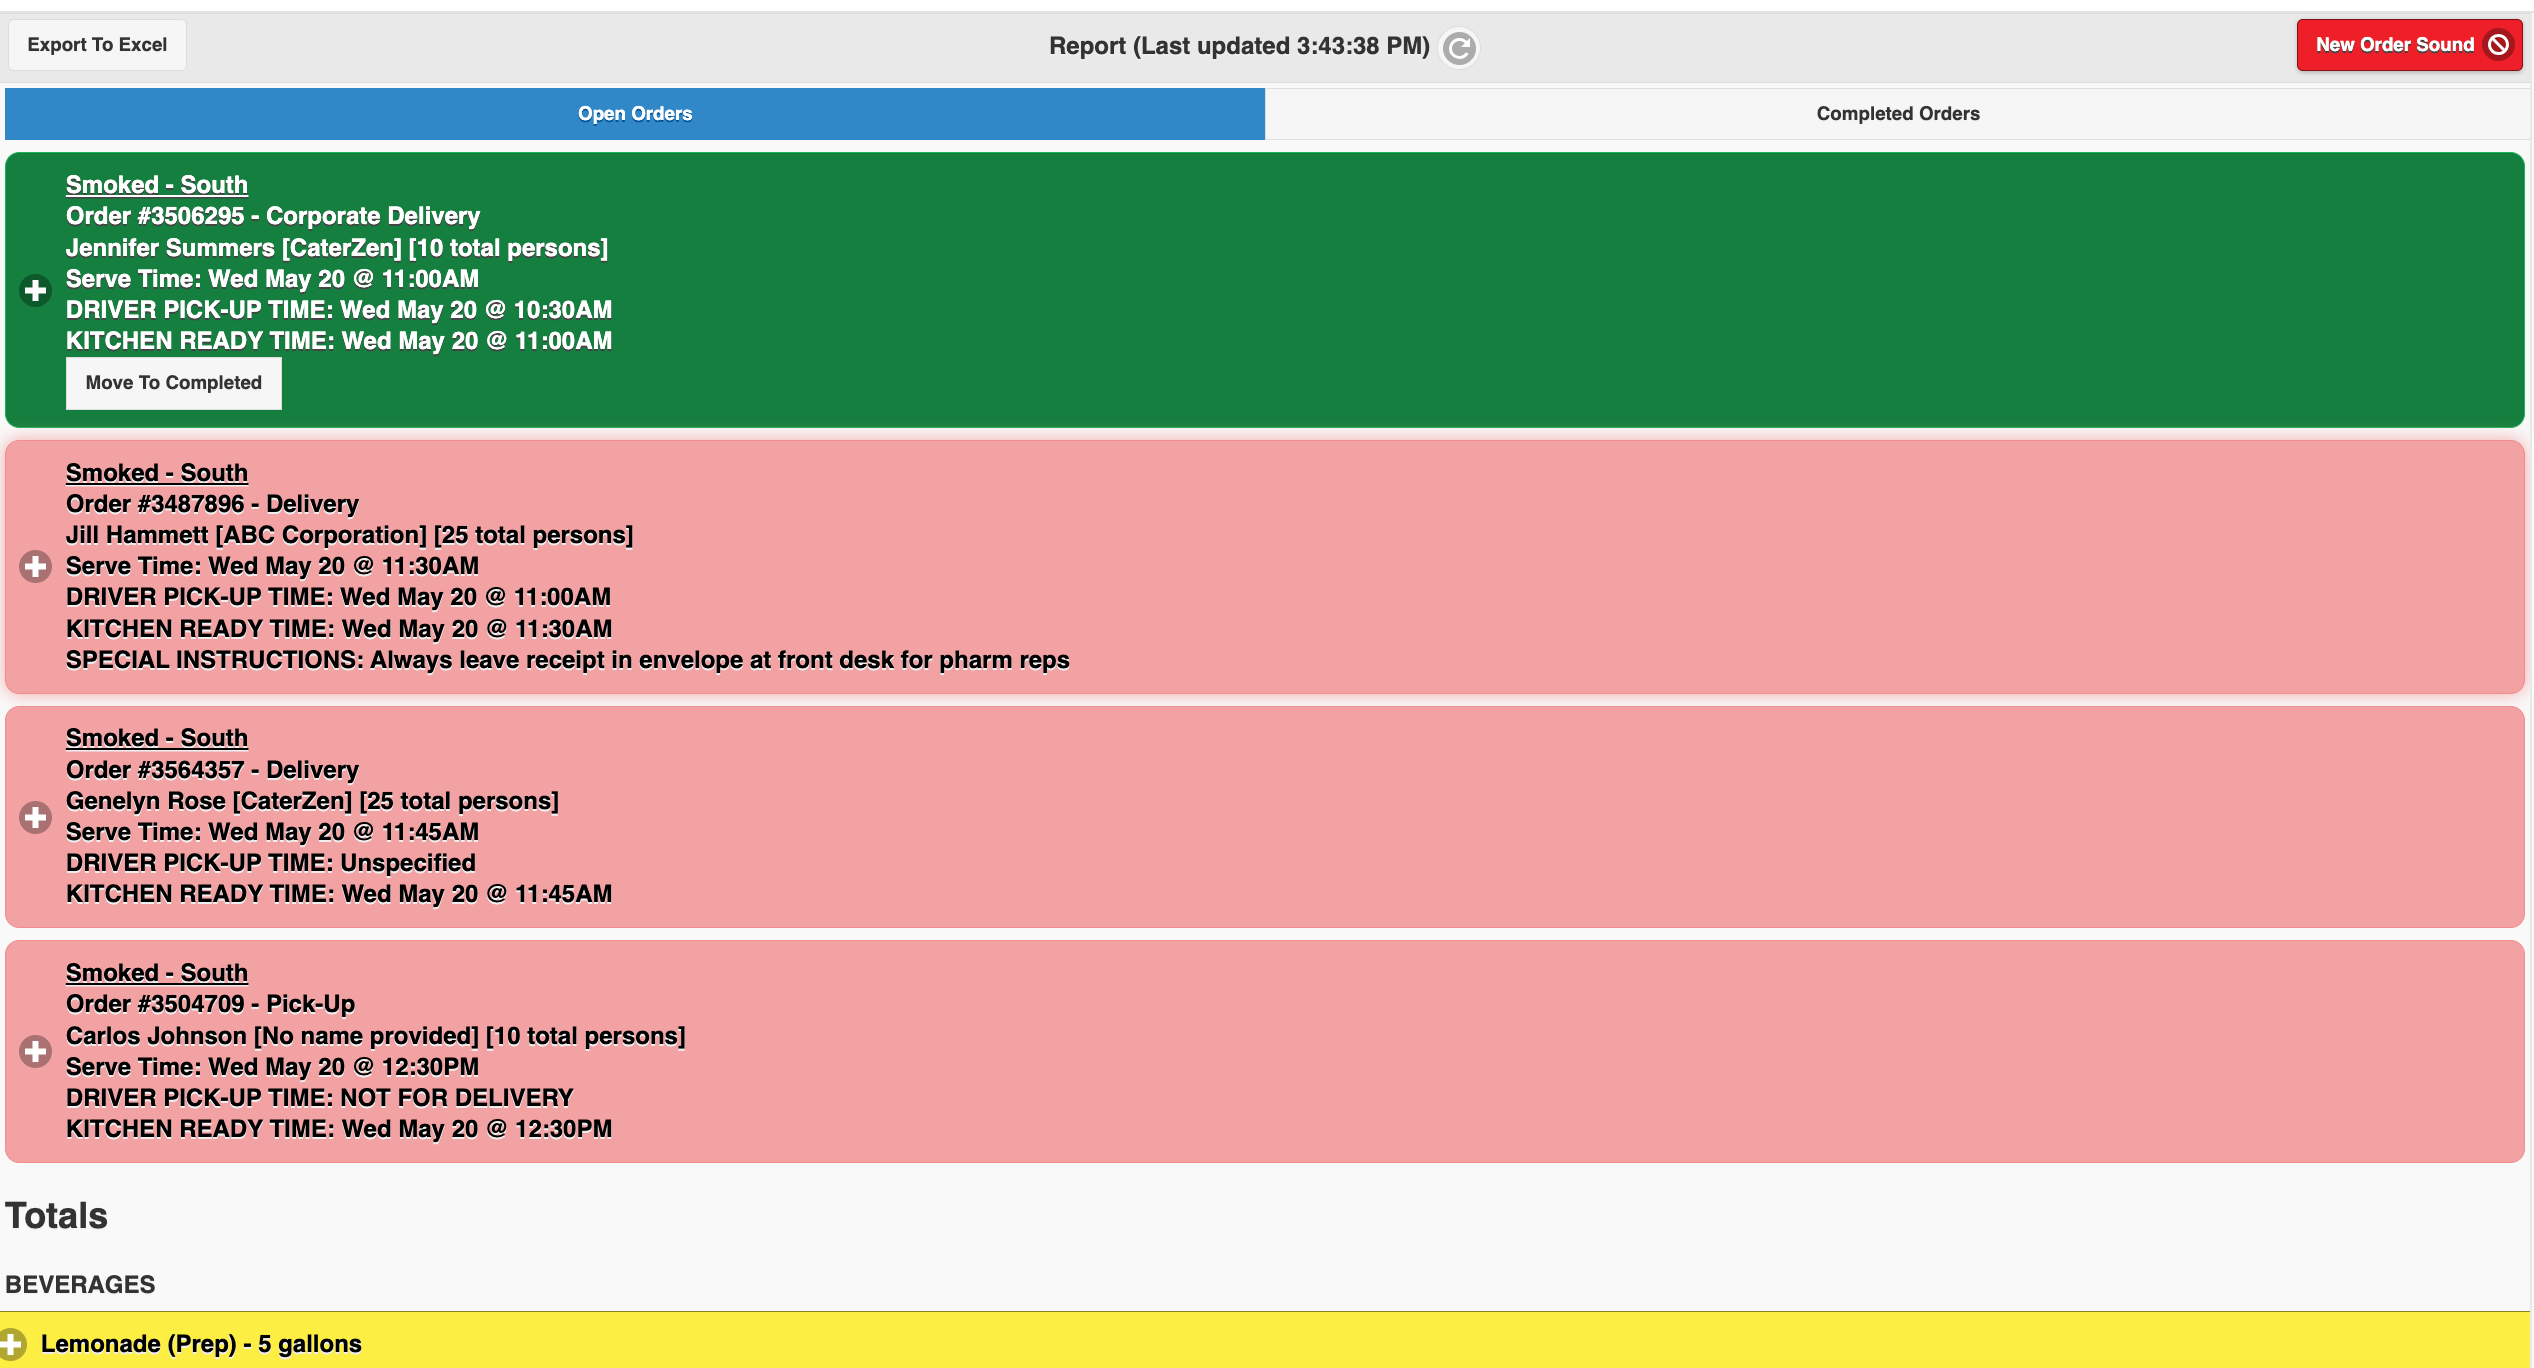Expand Lemonade (Prep) totals row
The height and width of the screenshot is (1368, 2534).
pyautogui.click(x=12, y=1344)
